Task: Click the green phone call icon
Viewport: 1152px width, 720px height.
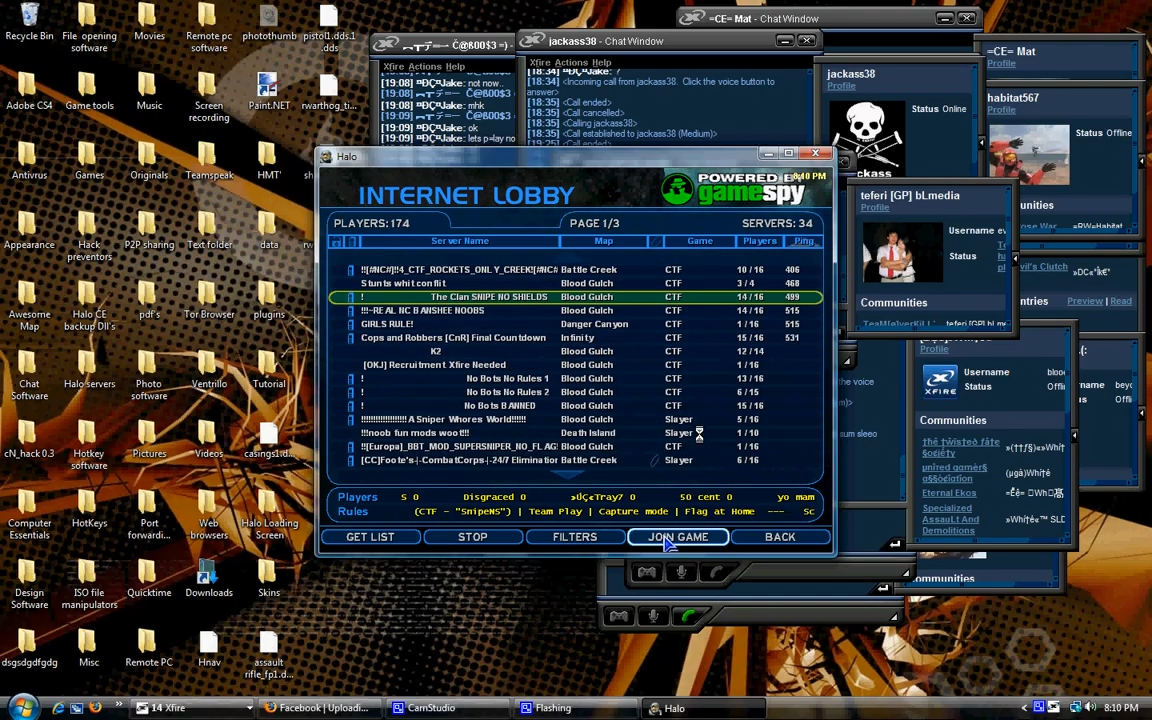Action: pyautogui.click(x=688, y=616)
